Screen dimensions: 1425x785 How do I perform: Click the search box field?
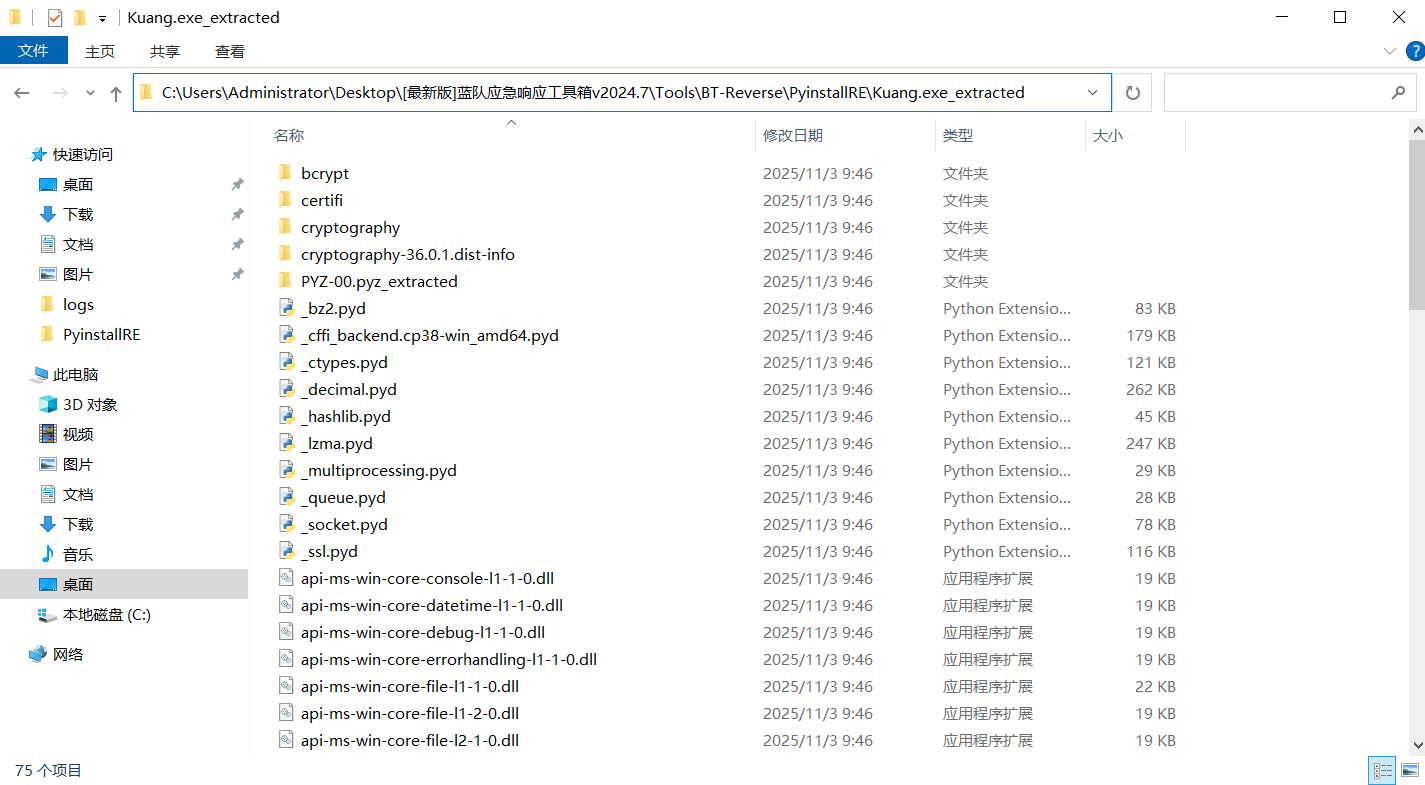1290,92
